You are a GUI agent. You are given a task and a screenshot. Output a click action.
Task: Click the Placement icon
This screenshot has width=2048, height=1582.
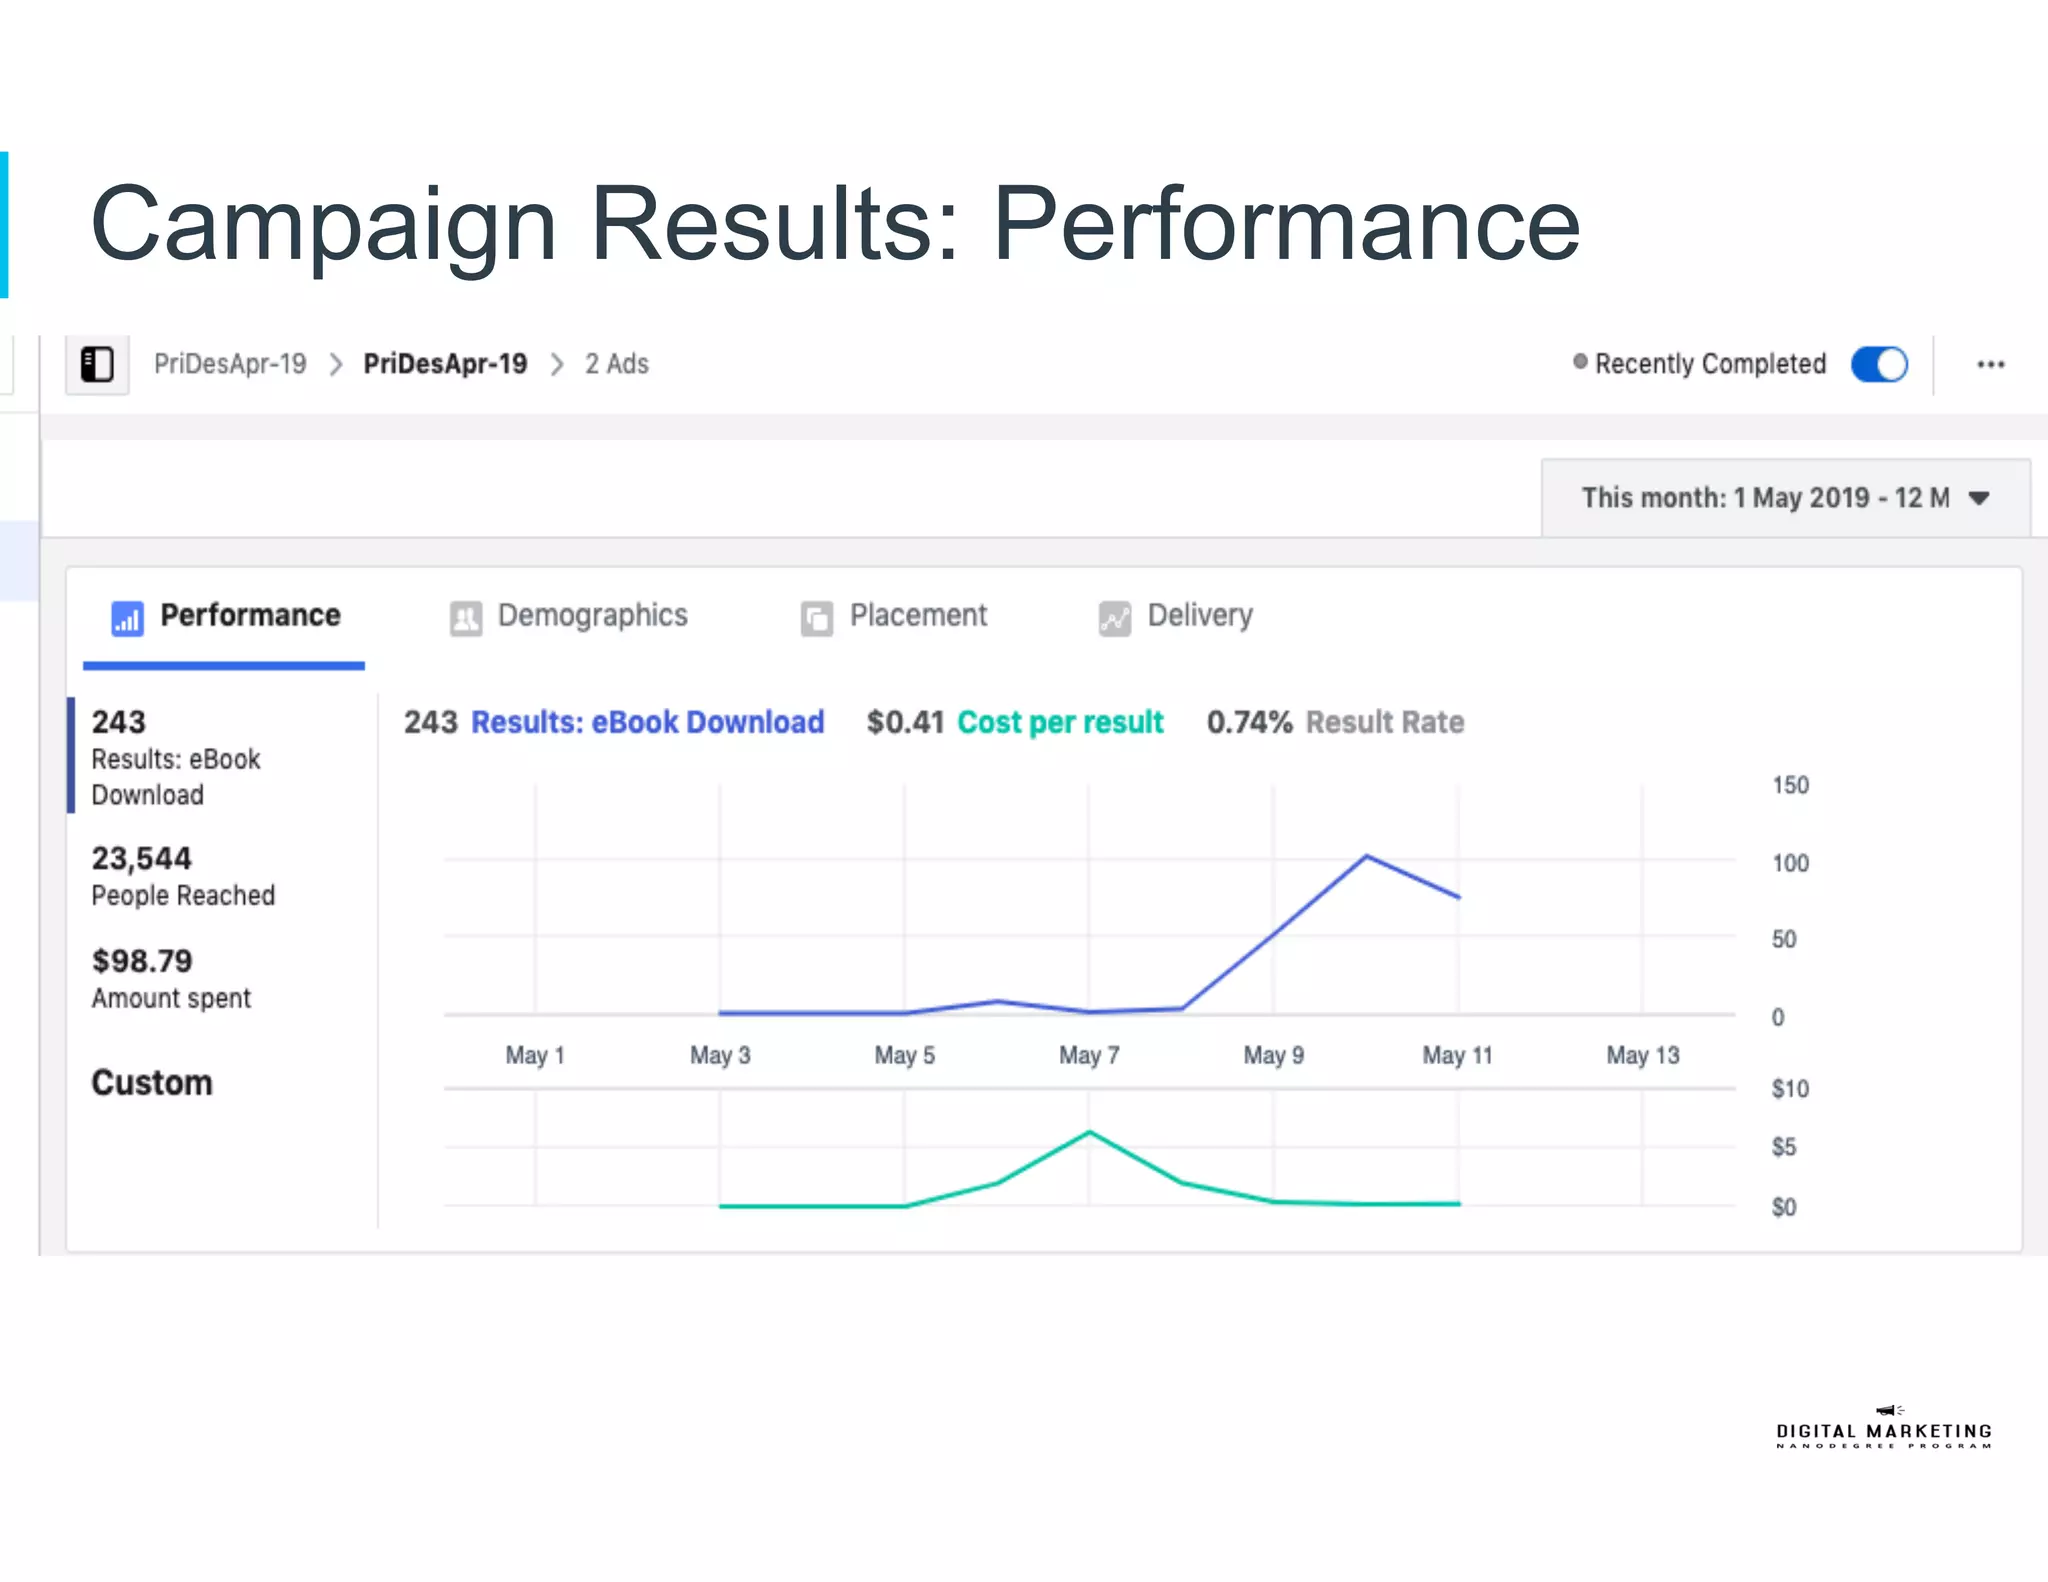817,618
